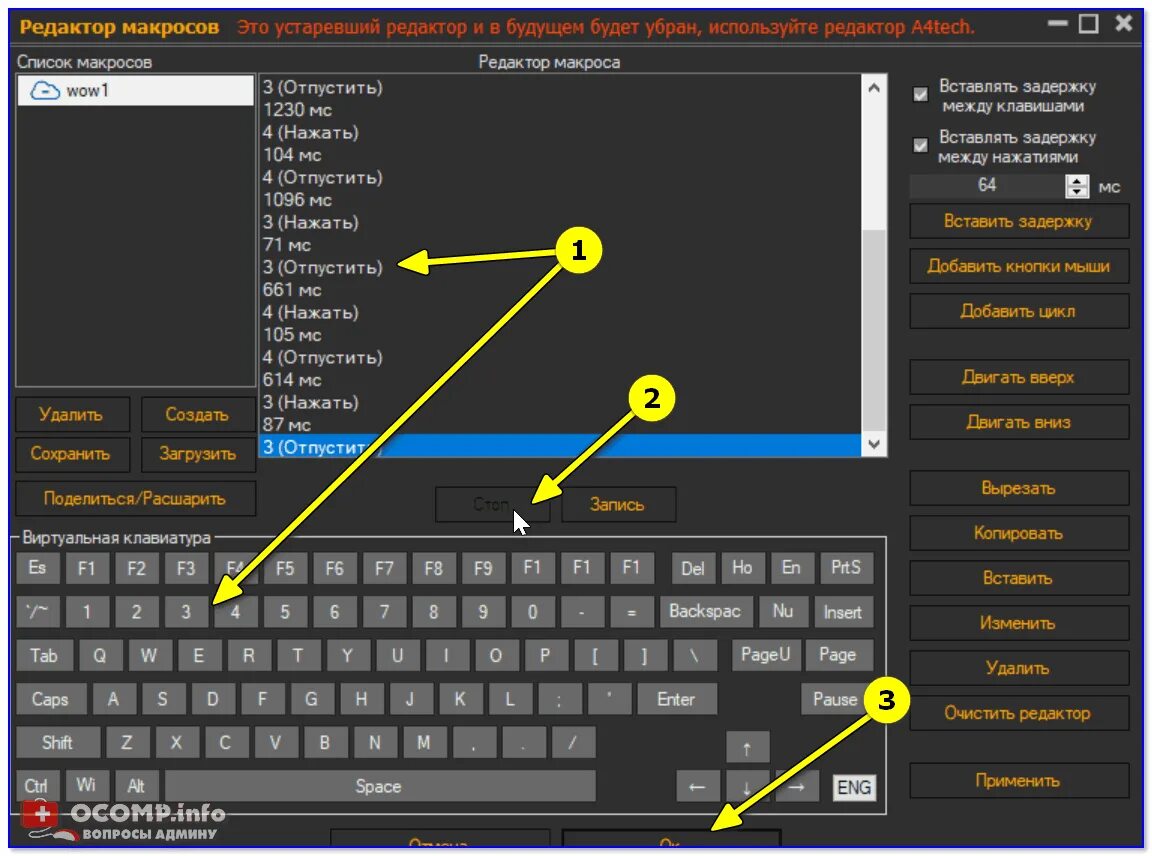Click the up arrow virtual key
Image resolution: width=1152 pixels, height=856 pixels.
[747, 748]
